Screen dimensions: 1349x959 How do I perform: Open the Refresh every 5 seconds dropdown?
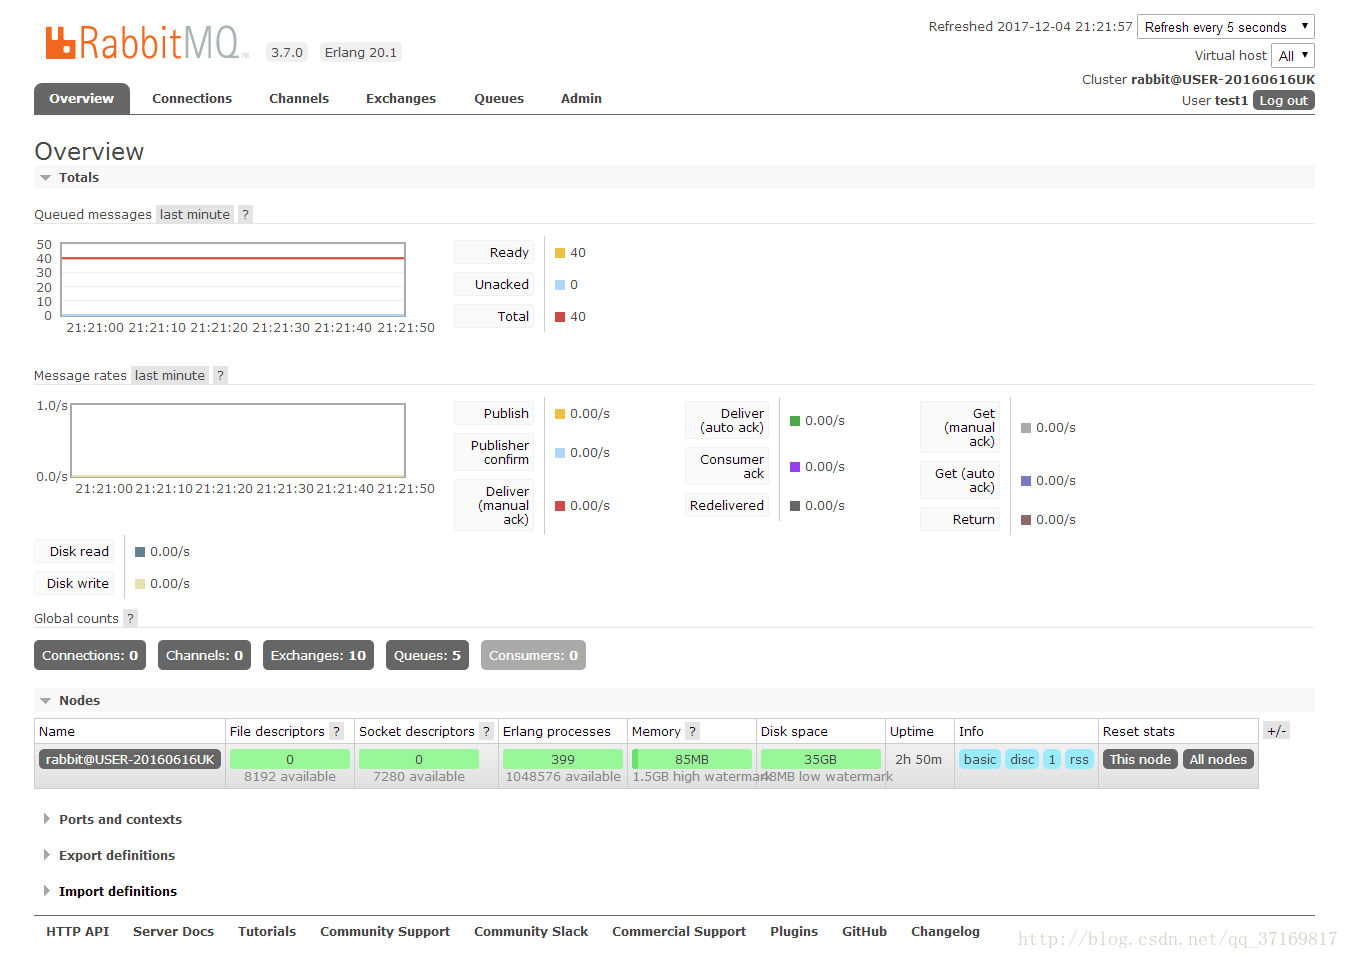[x=1226, y=27]
